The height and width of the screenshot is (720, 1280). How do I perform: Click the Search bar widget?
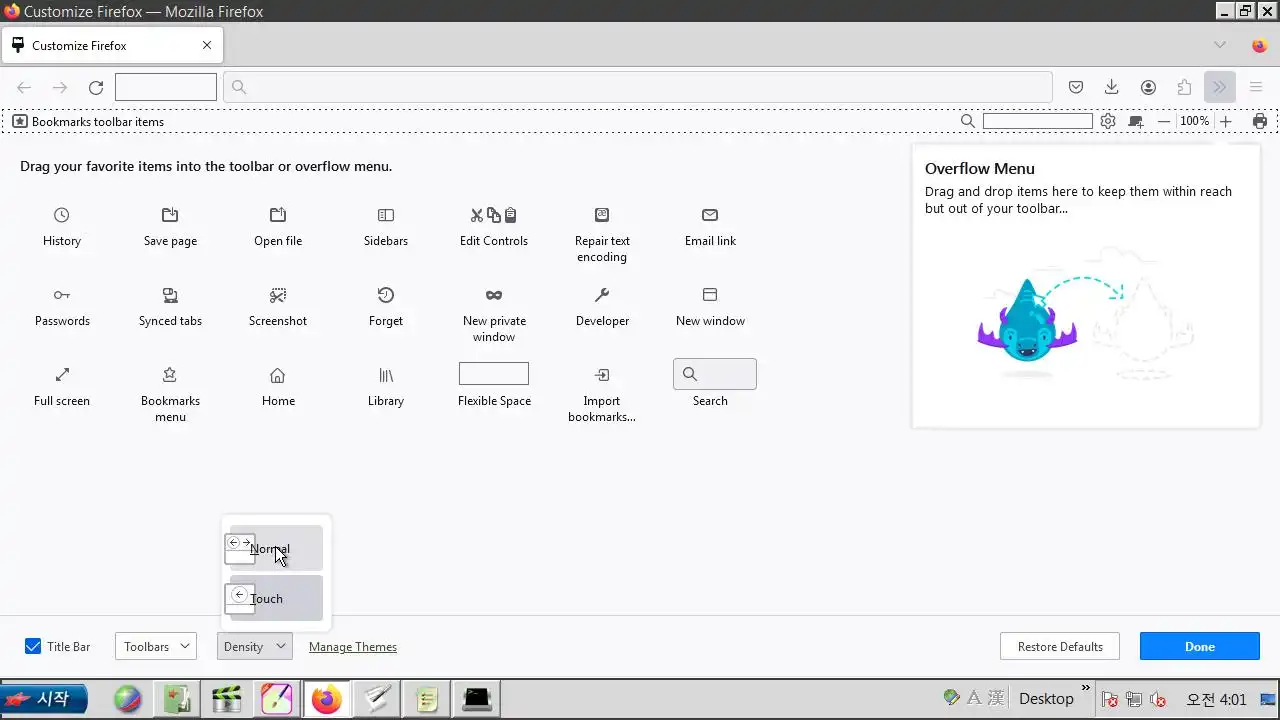coord(715,374)
